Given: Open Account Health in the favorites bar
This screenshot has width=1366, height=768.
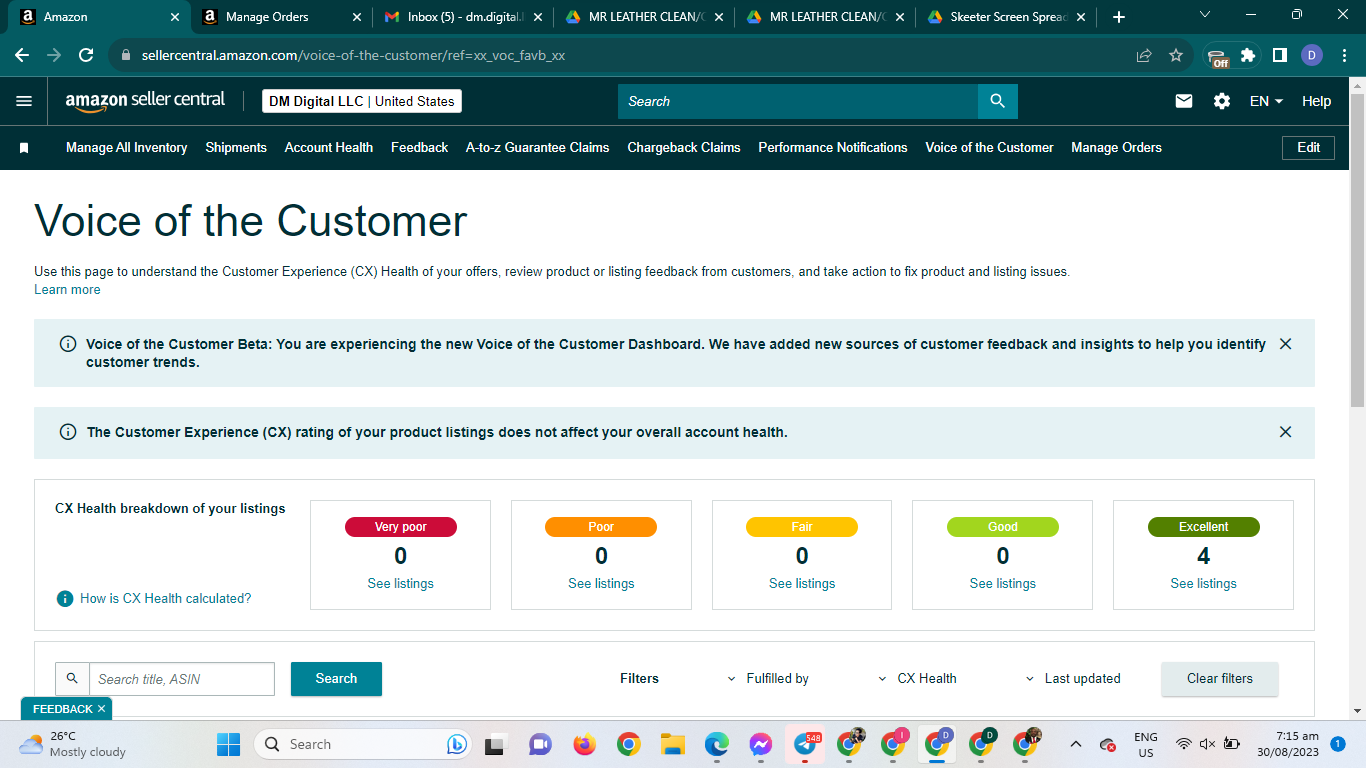Looking at the screenshot, I should pos(329,148).
